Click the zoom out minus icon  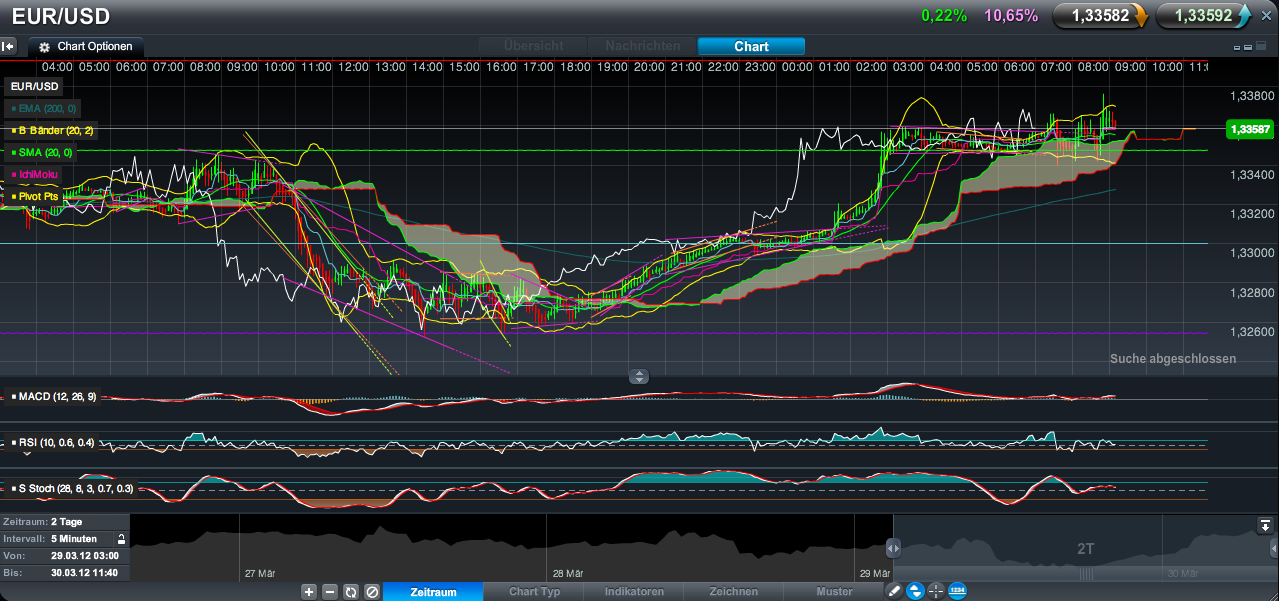click(329, 591)
